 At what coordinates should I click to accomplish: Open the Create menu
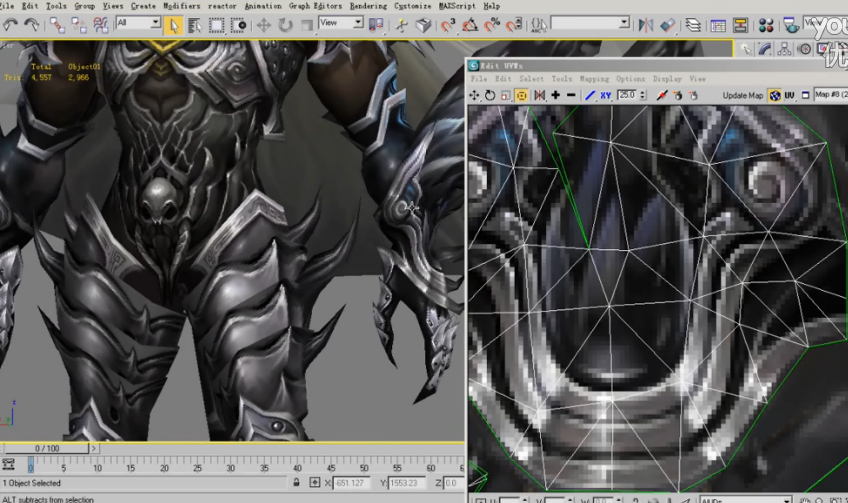coord(143,6)
